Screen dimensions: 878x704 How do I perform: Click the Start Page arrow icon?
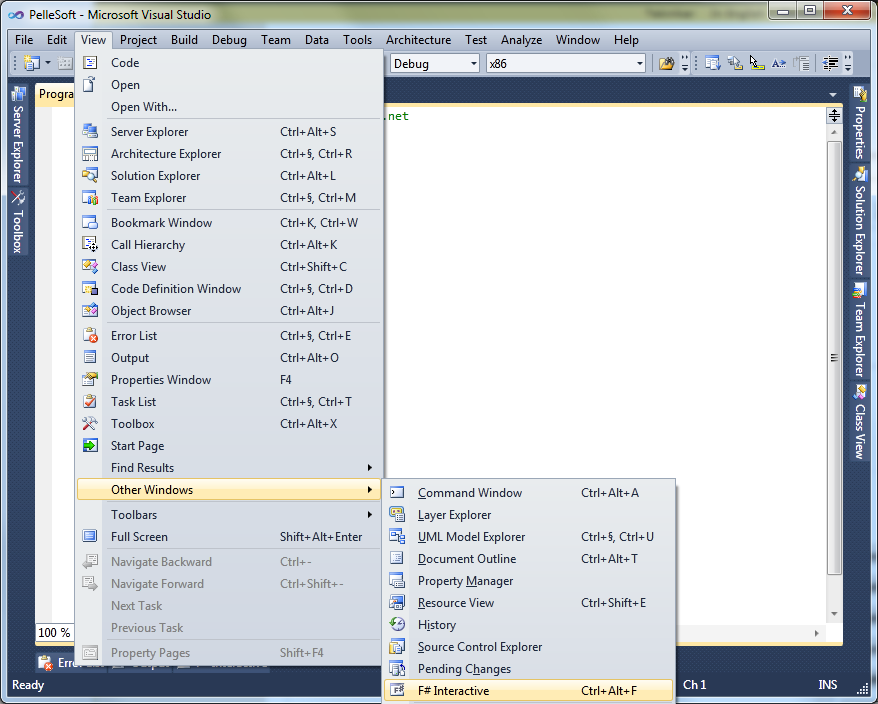(x=90, y=446)
